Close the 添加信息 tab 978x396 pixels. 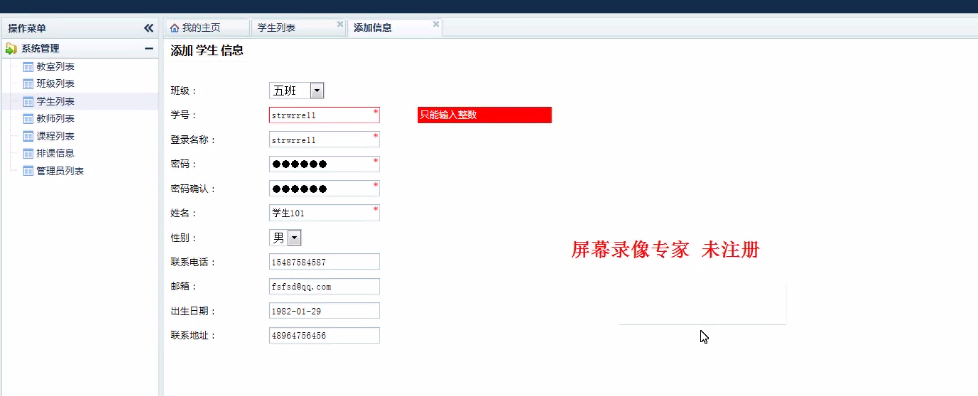(x=436, y=24)
